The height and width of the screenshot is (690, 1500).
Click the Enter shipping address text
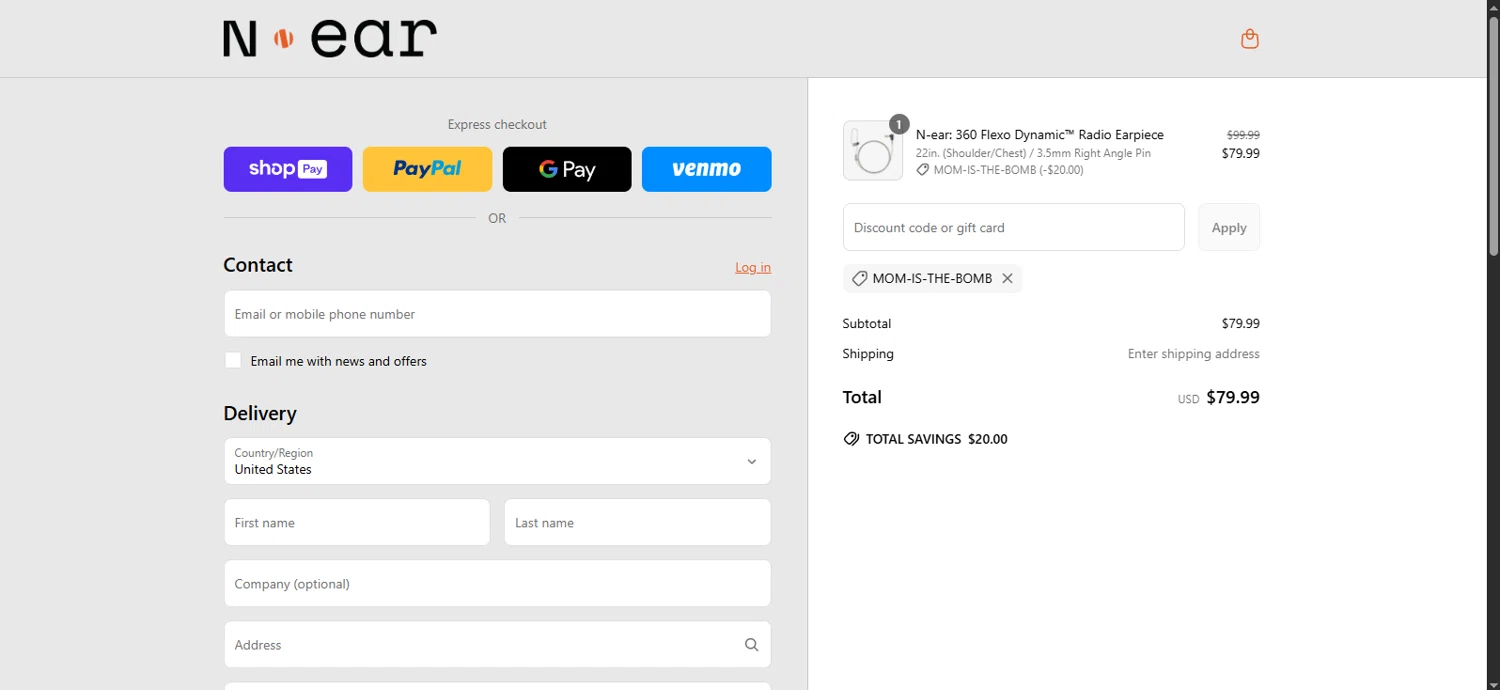point(1193,354)
